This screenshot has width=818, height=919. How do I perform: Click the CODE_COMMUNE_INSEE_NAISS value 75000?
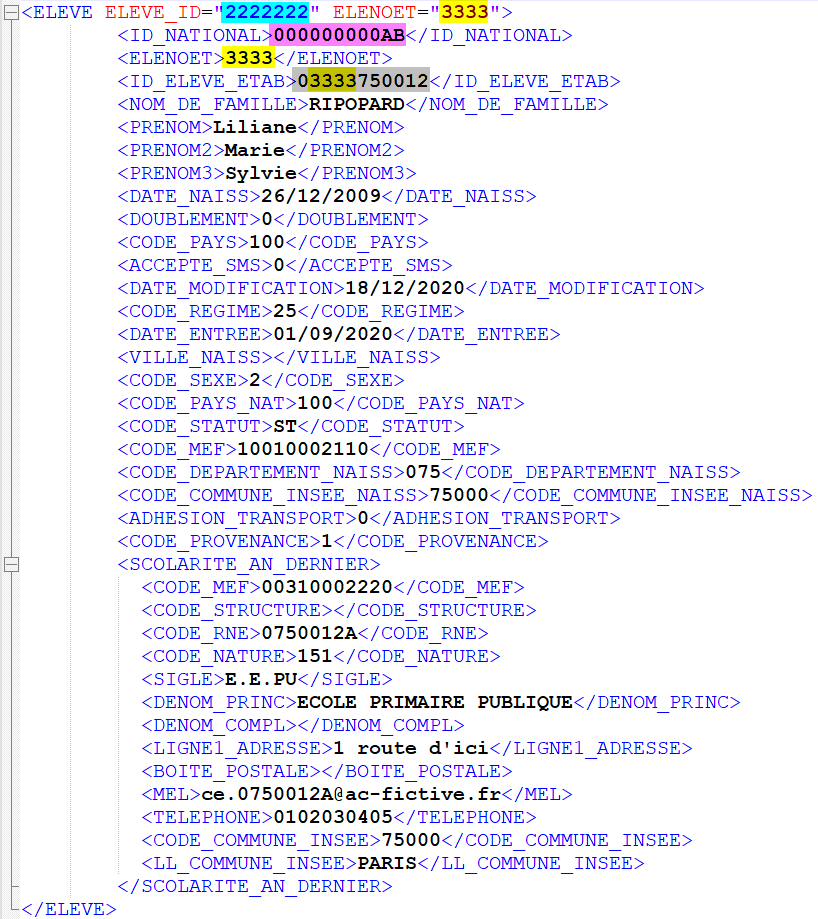[x=459, y=495]
